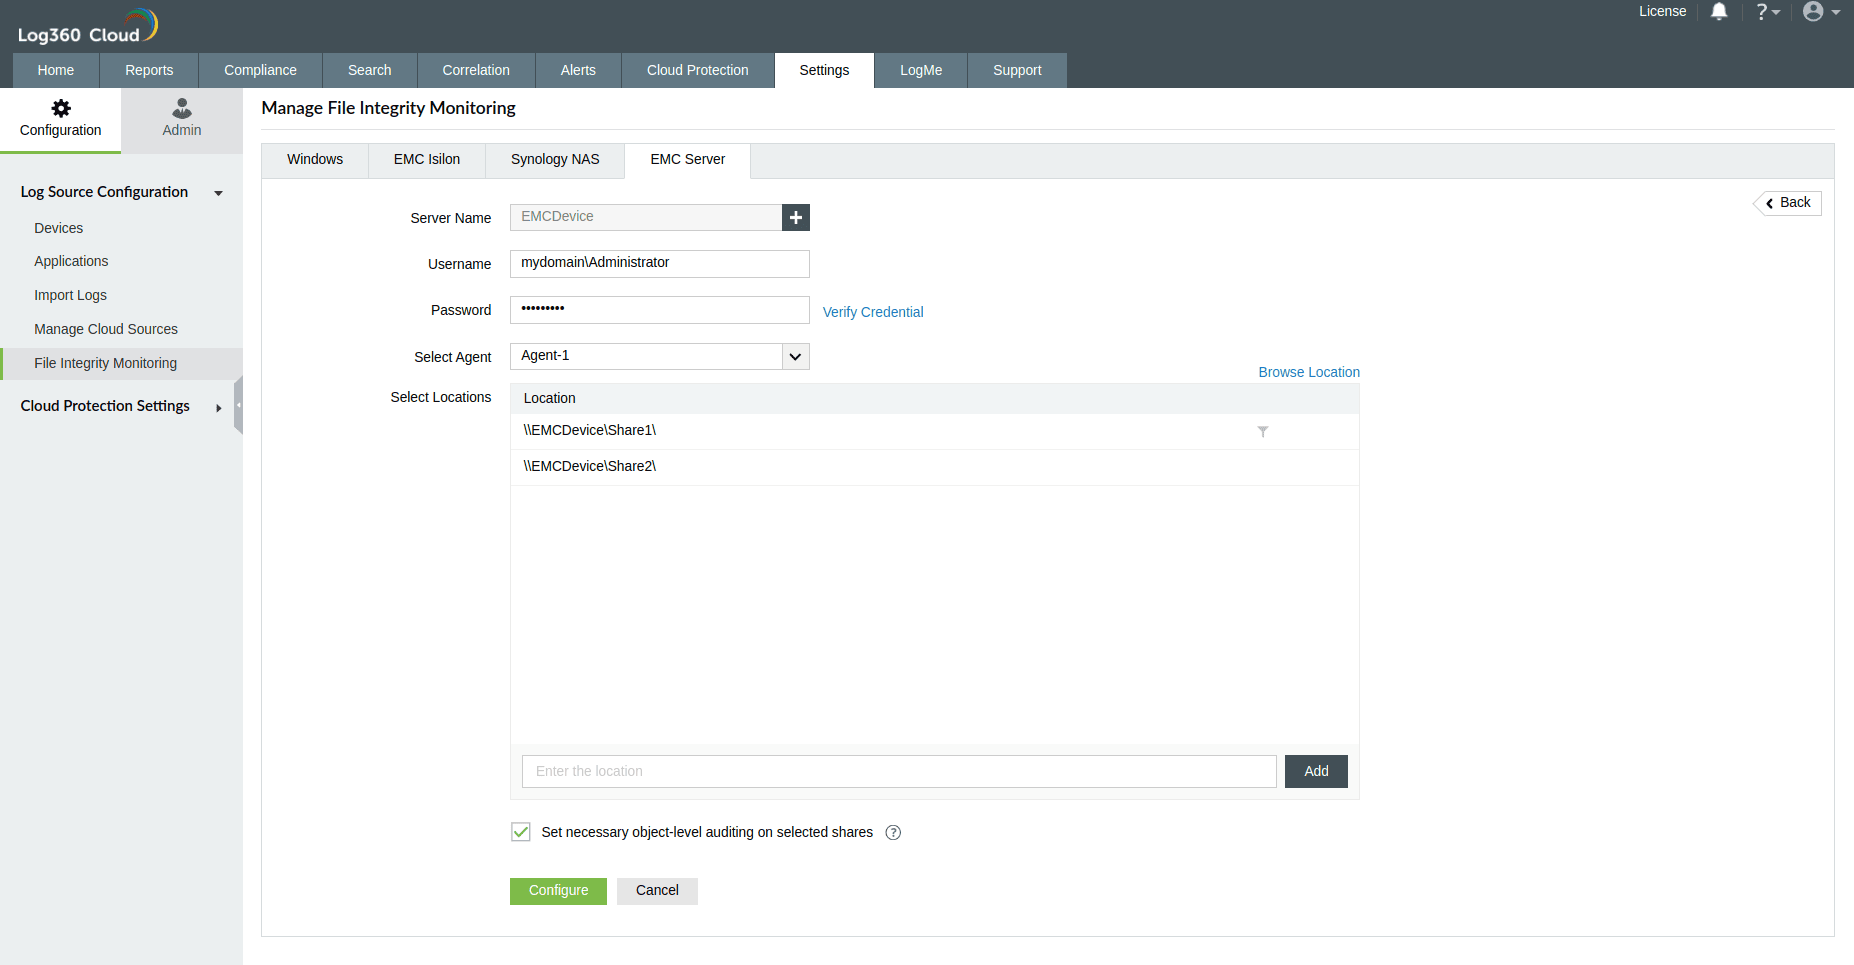Switch to the Synology NAS tab
This screenshot has height=965, width=1854.
click(555, 160)
